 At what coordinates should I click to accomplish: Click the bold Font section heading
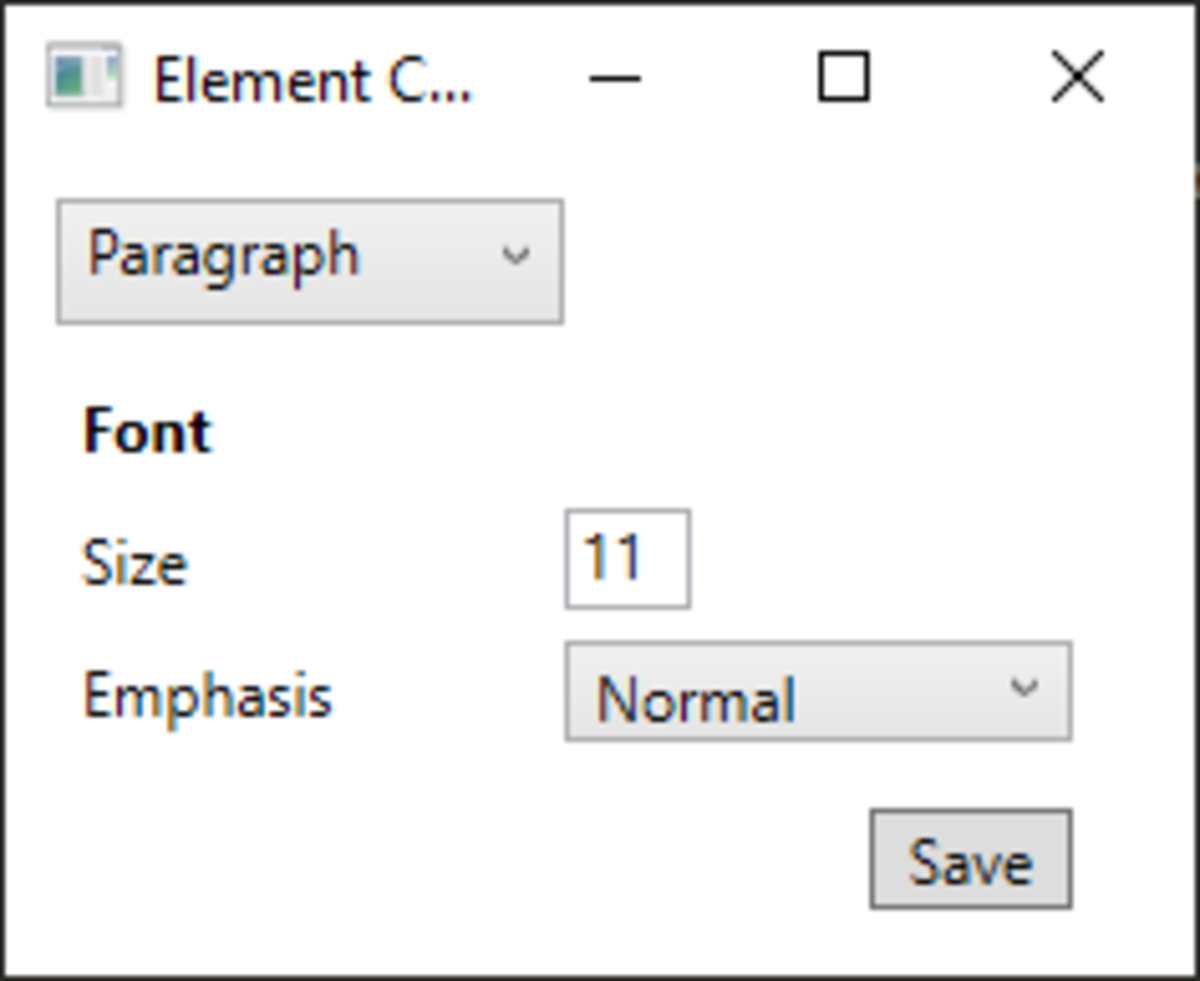coord(147,432)
